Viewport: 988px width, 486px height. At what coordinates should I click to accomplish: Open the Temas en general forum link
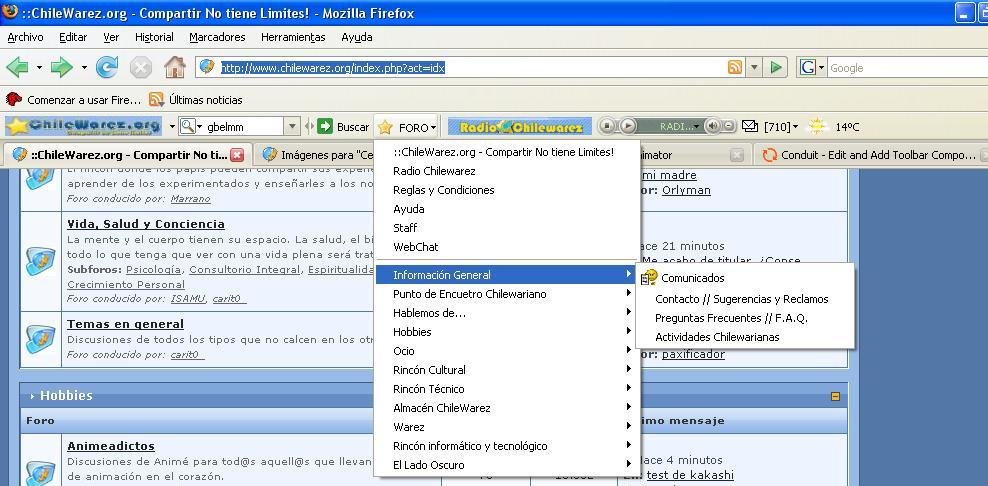coord(125,324)
